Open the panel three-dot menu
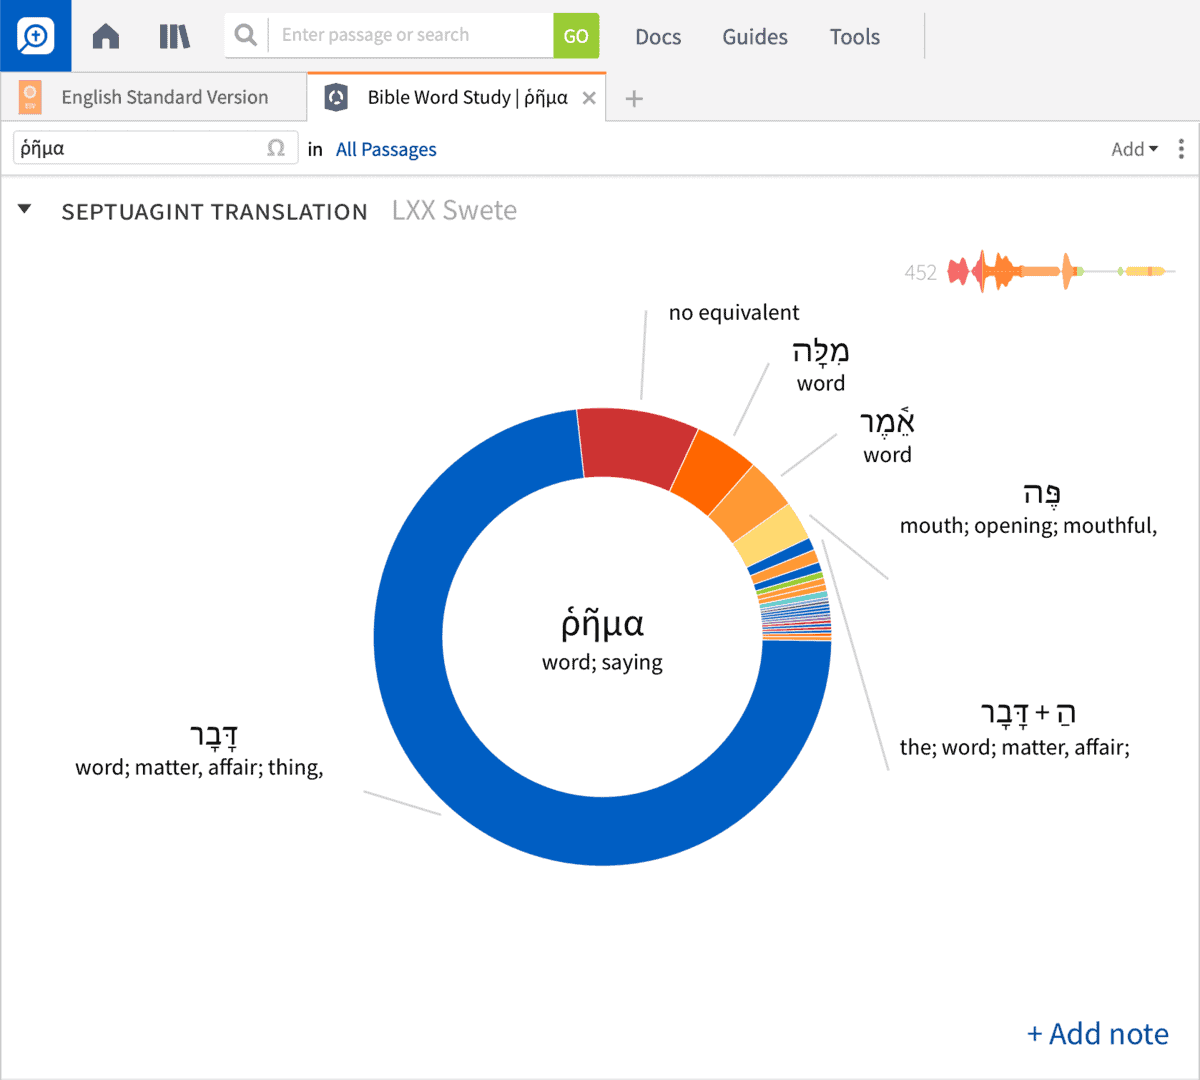Screen dimensions: 1200x1080 1181,149
